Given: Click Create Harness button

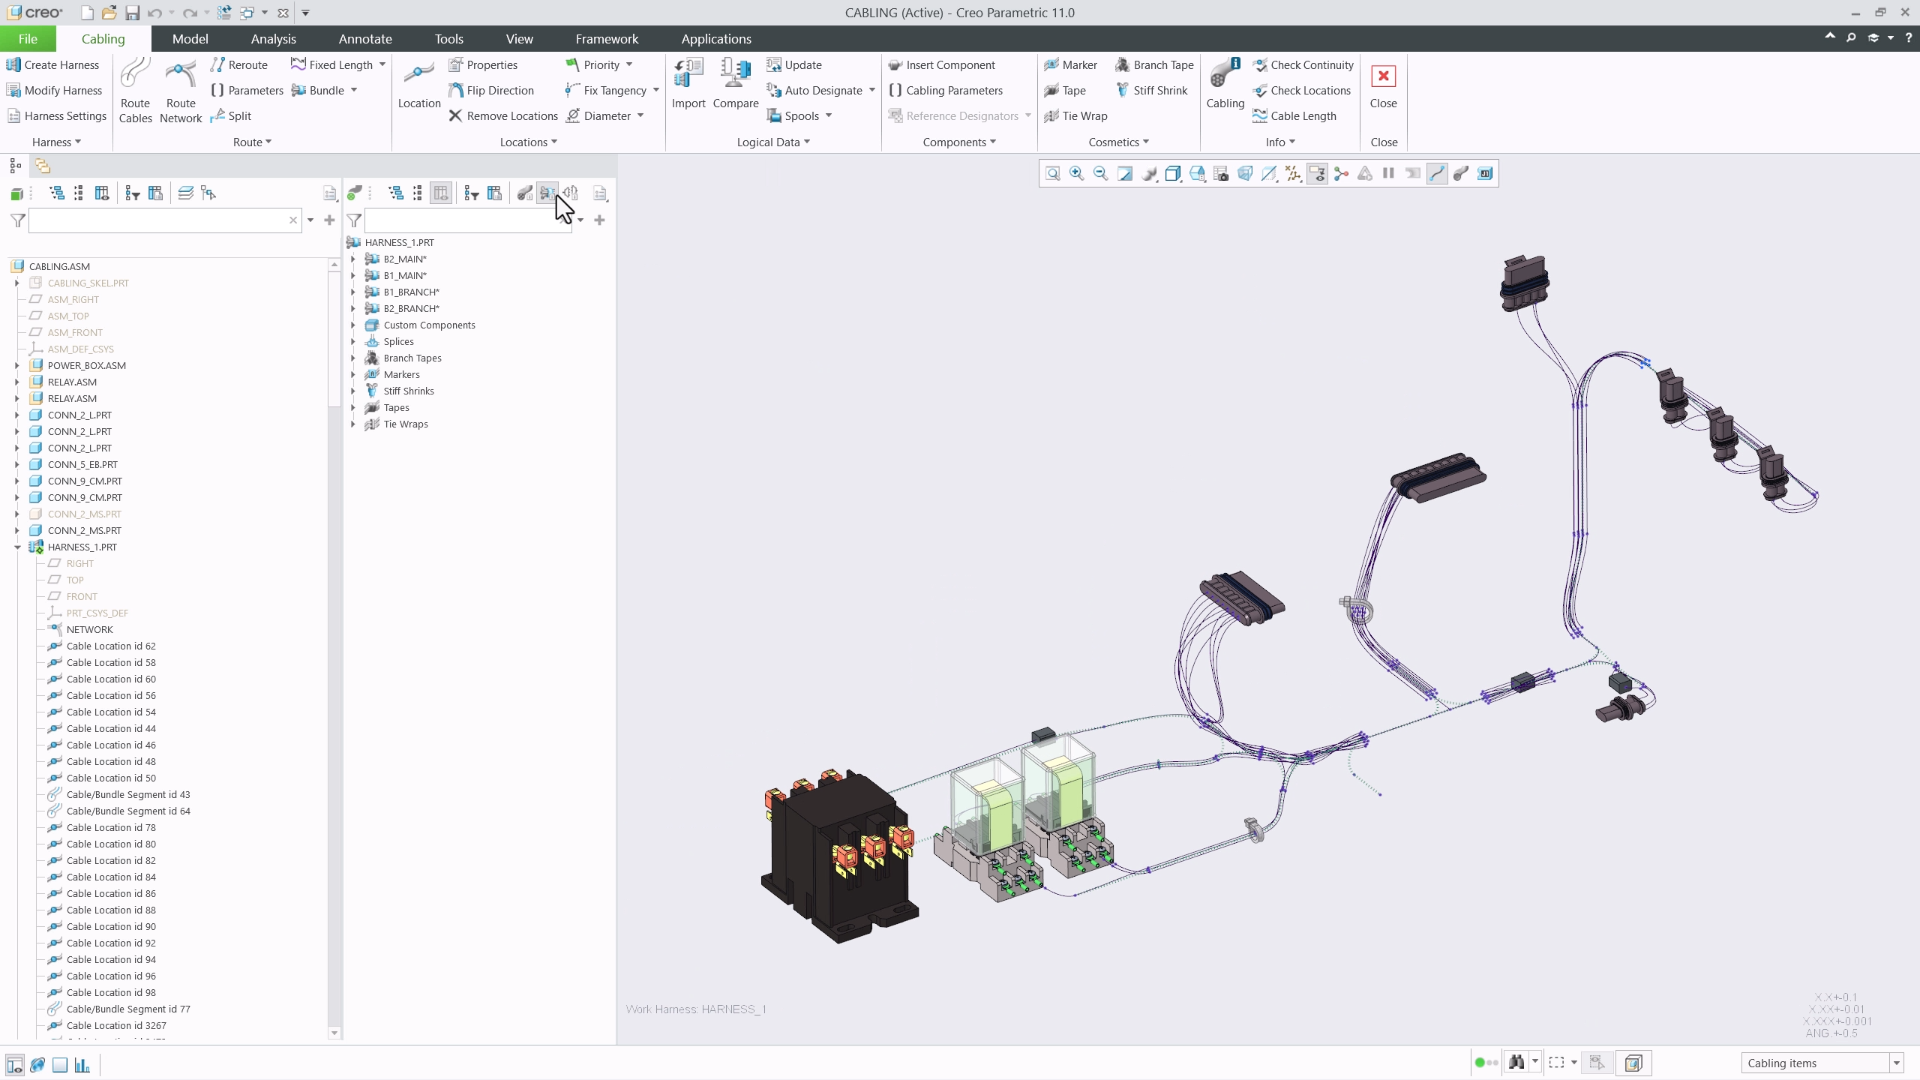Looking at the screenshot, I should (x=53, y=65).
